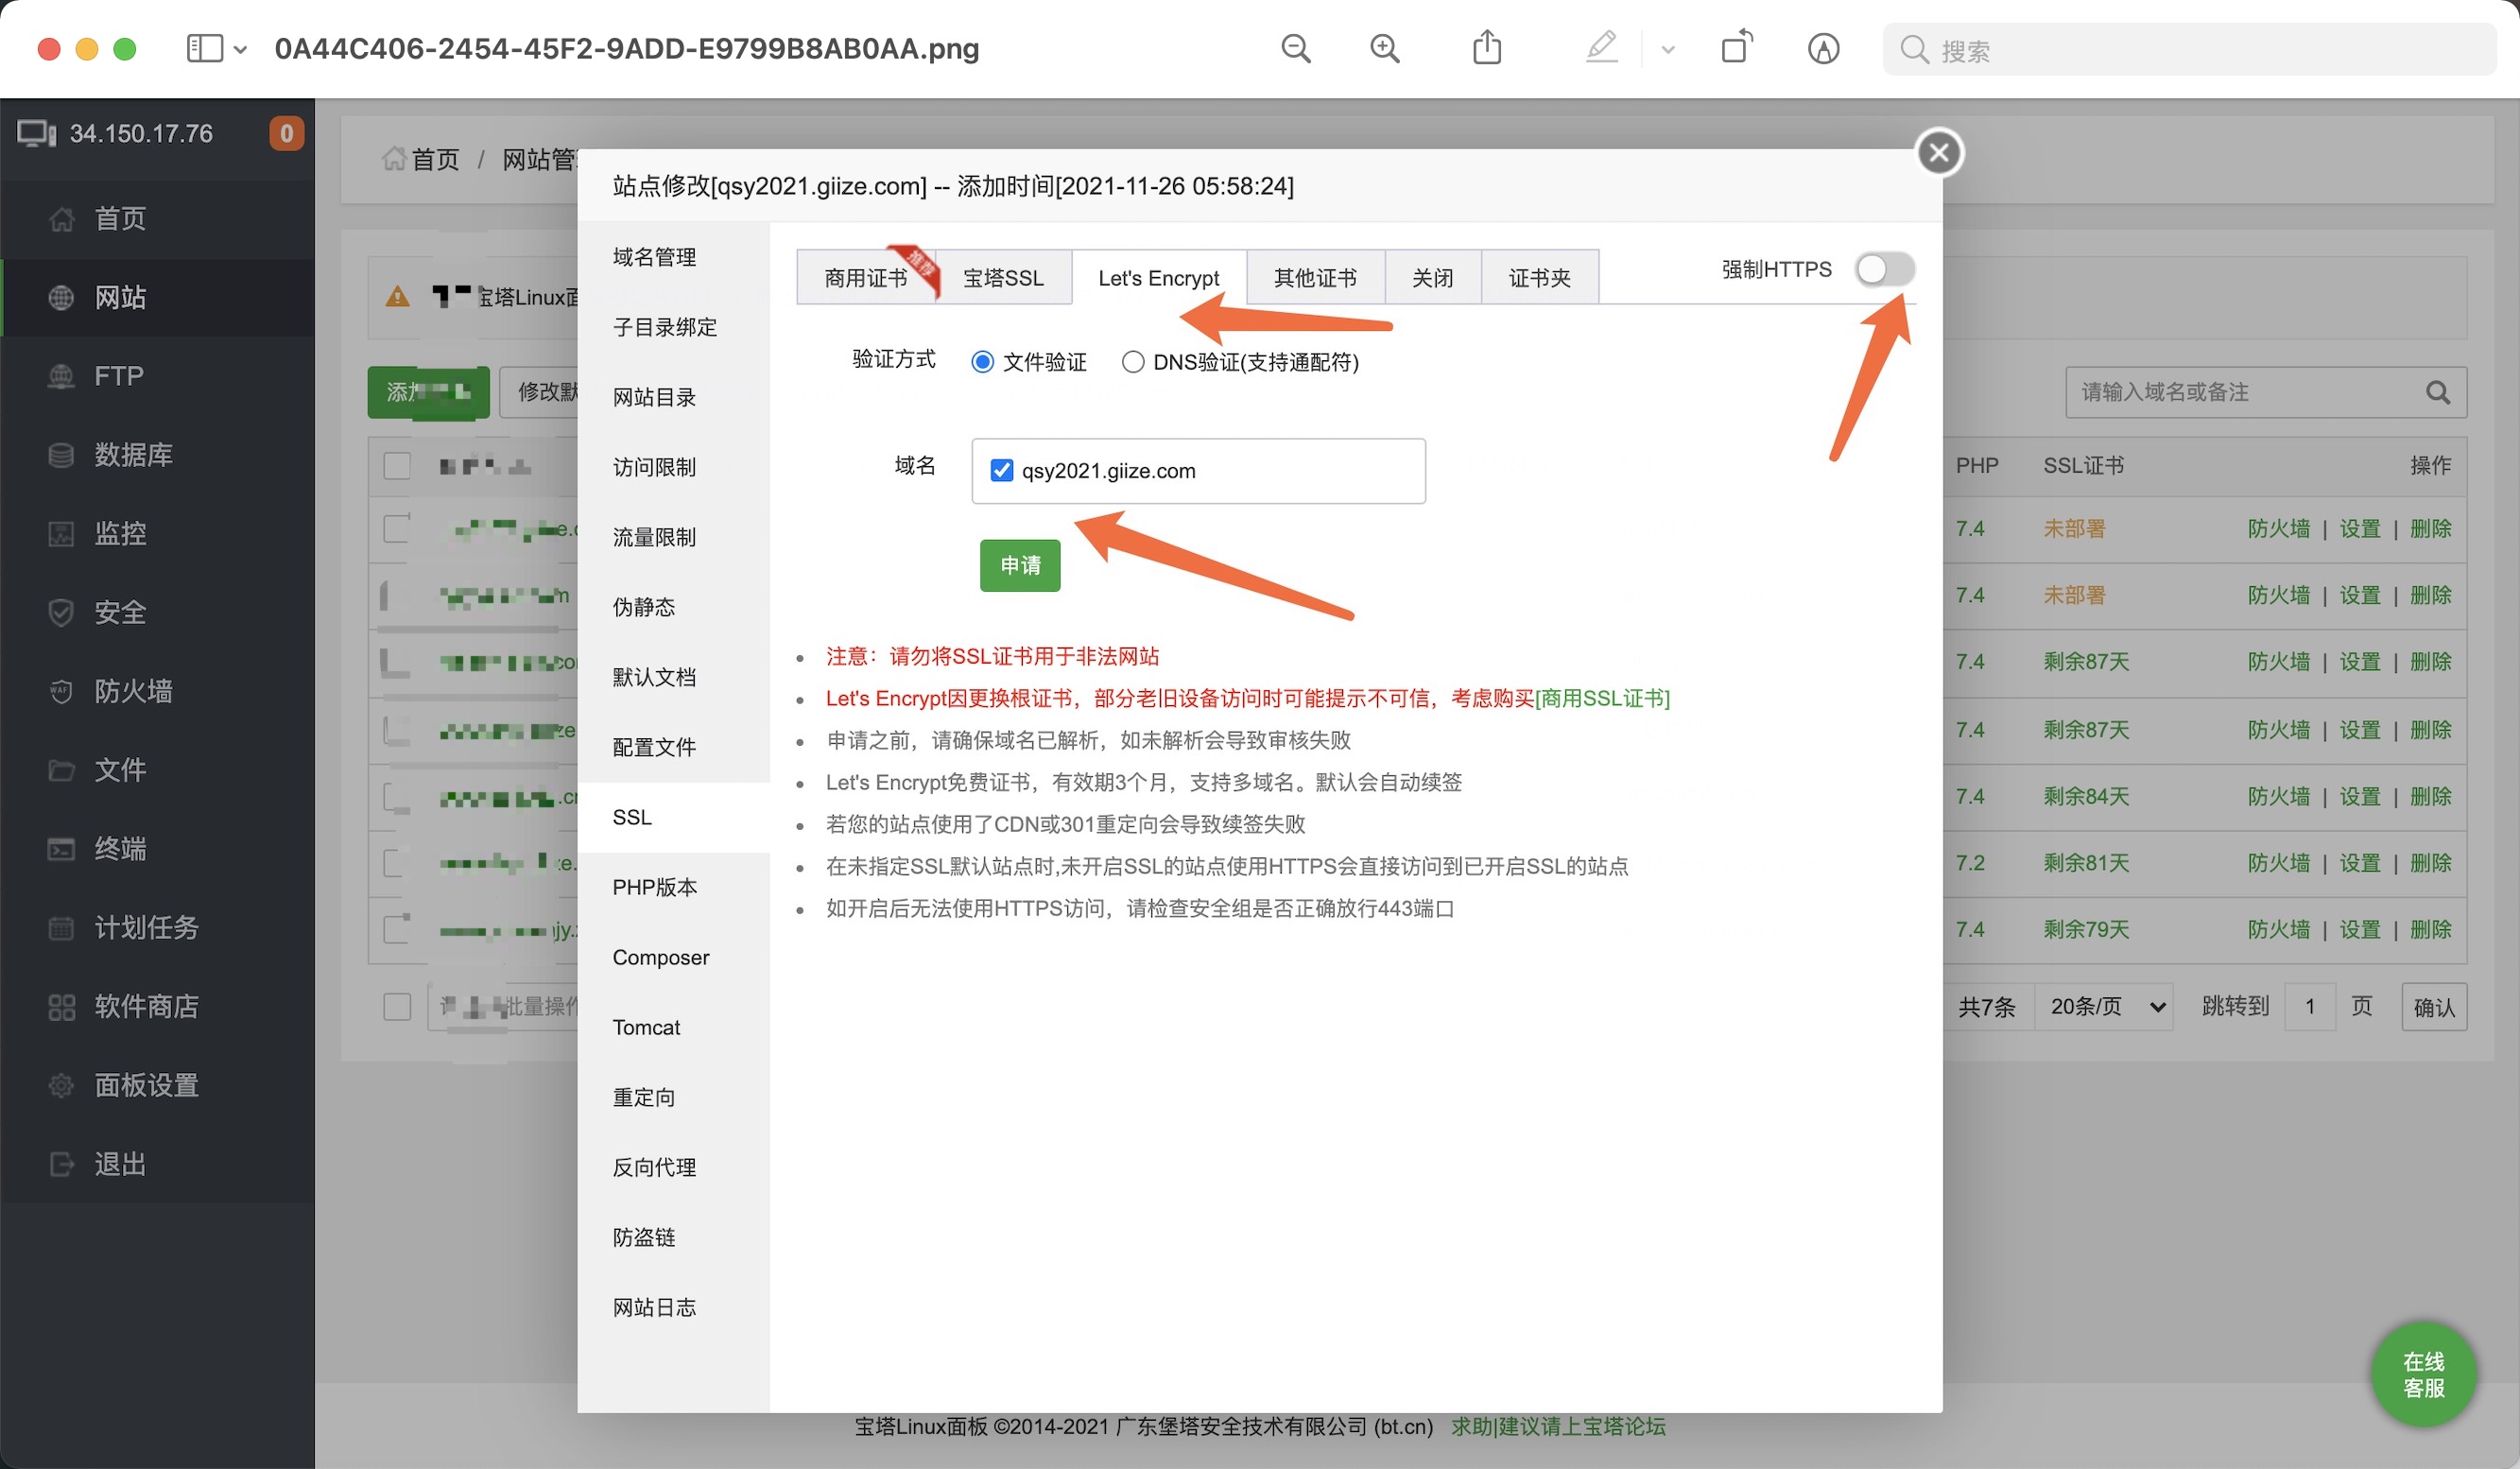Image resolution: width=2520 pixels, height=1469 pixels.
Task: Click the search magnifier in domain search box
Action: pyautogui.click(x=2437, y=393)
